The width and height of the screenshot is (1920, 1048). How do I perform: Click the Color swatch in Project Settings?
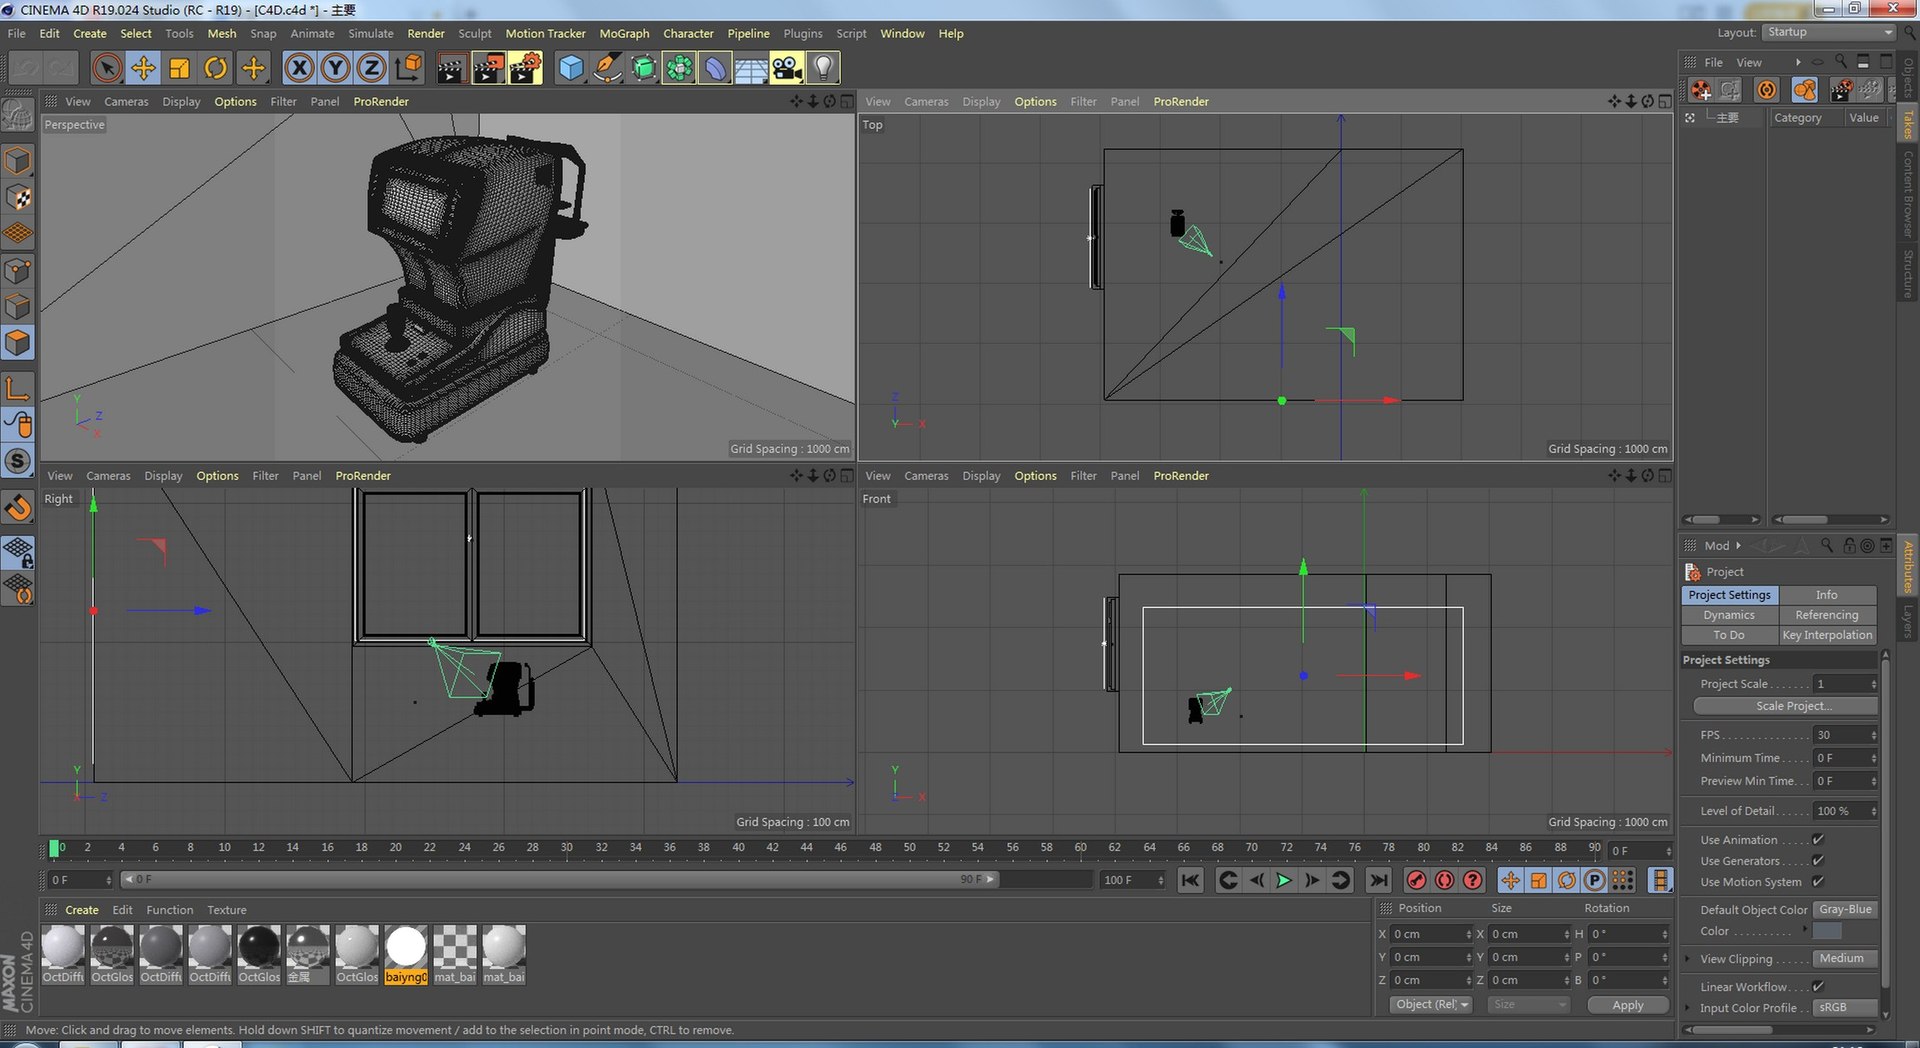point(1827,931)
